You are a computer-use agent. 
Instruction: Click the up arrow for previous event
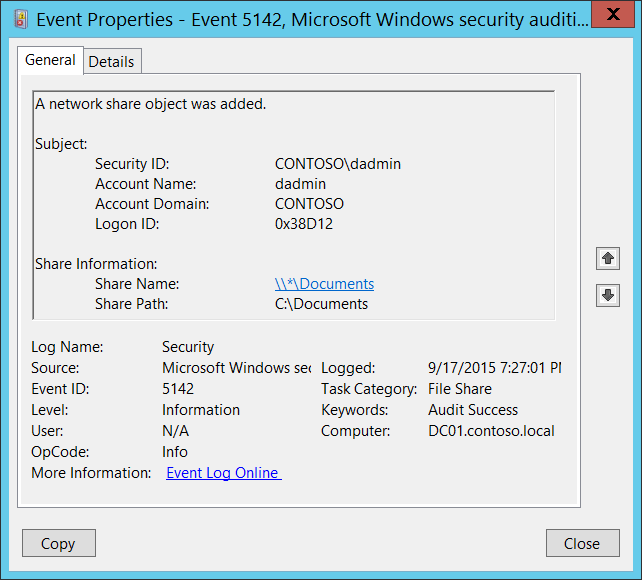(x=607, y=259)
